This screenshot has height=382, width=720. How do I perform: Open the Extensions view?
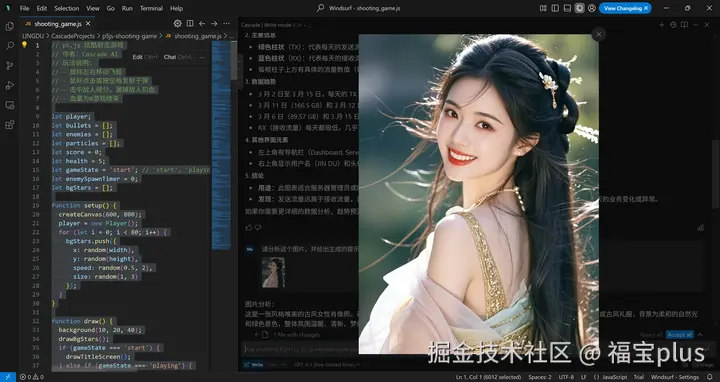[10, 125]
